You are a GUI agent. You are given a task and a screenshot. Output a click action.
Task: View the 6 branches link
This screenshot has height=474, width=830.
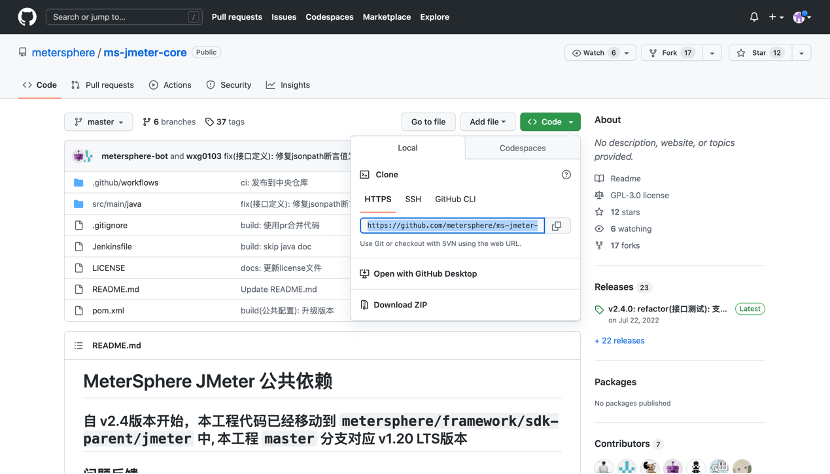[169, 122]
